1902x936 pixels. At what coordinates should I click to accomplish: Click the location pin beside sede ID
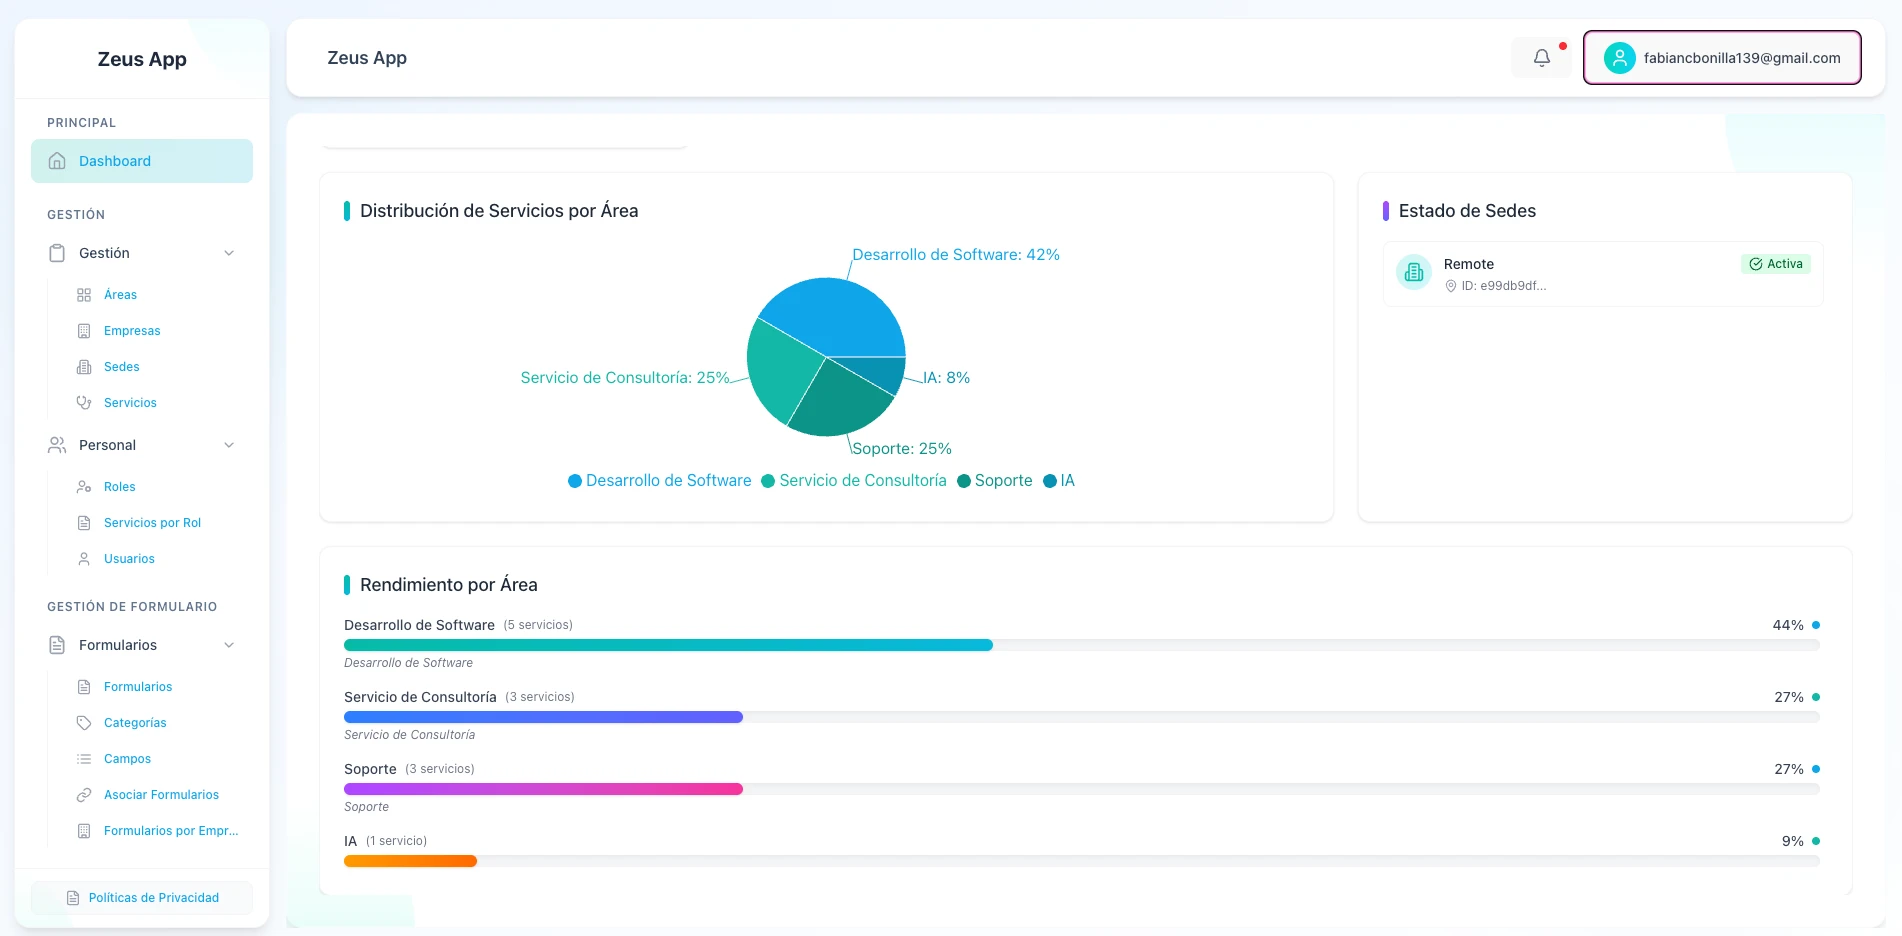pyautogui.click(x=1451, y=286)
